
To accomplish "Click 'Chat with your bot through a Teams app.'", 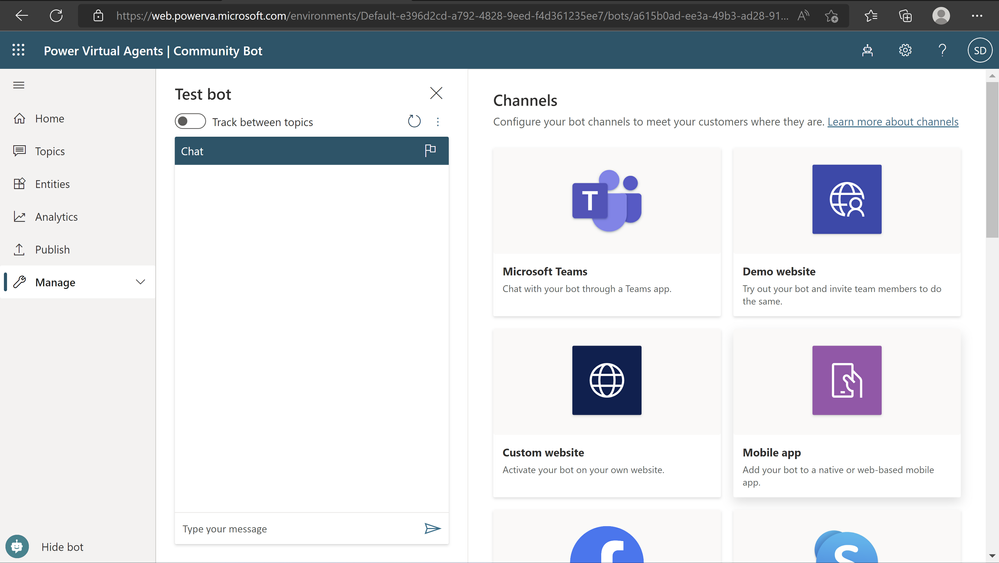I will click(587, 289).
